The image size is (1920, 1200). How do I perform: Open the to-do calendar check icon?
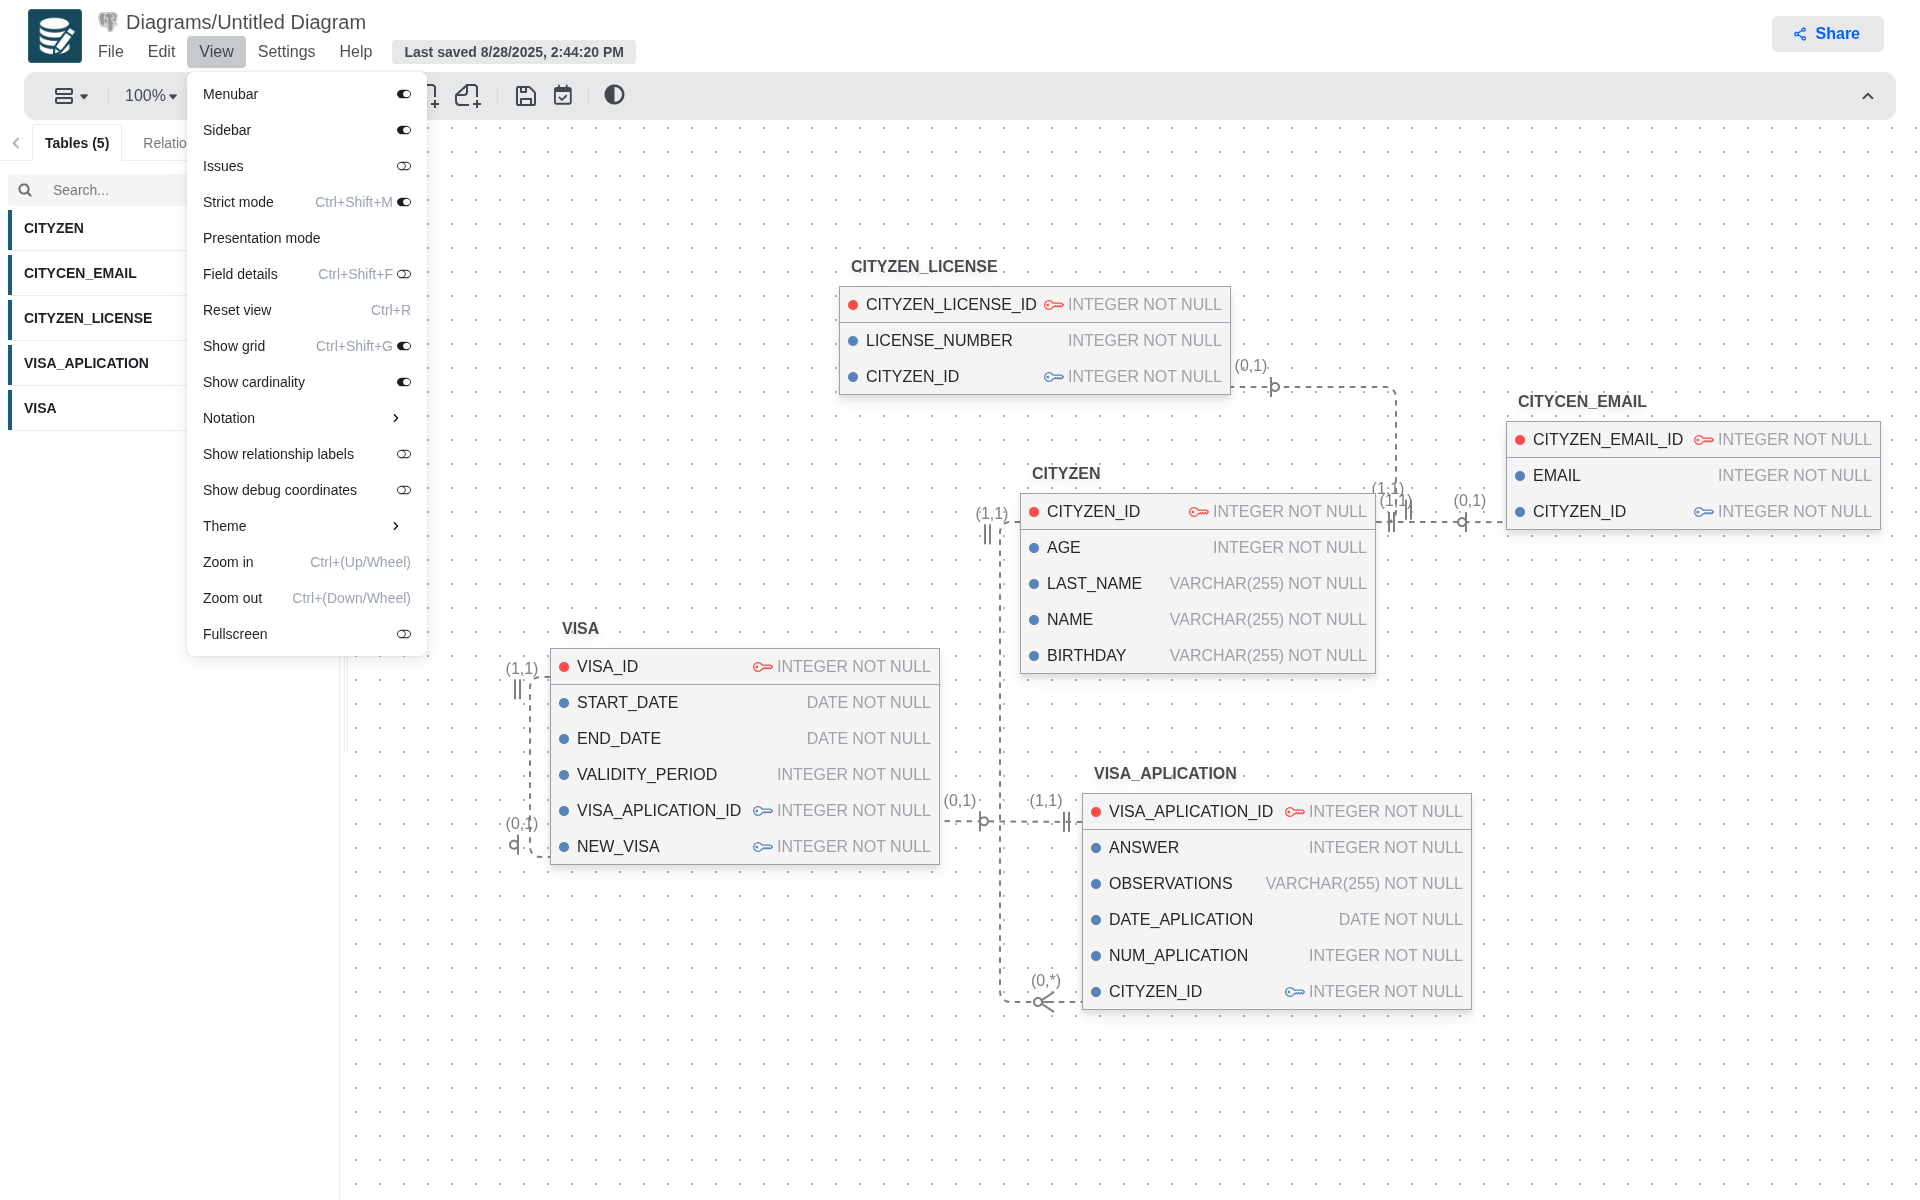pos(563,96)
